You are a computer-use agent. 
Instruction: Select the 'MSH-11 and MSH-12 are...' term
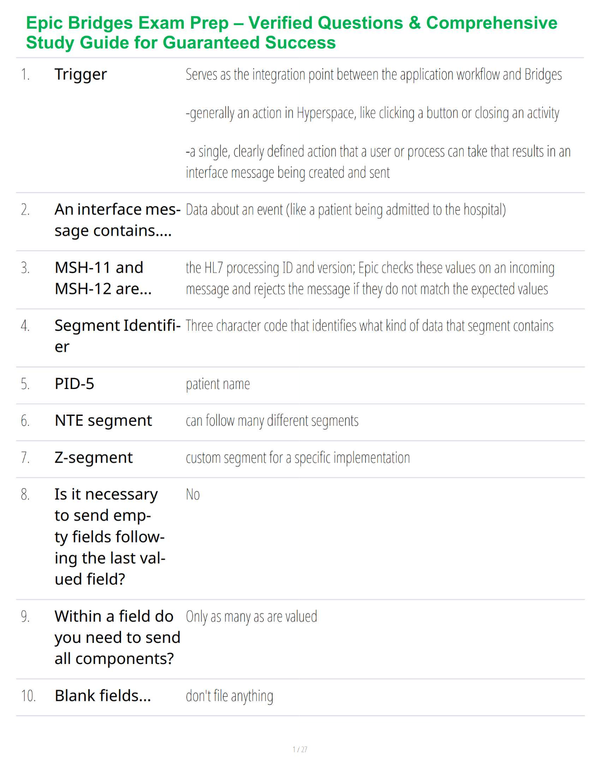(x=103, y=278)
